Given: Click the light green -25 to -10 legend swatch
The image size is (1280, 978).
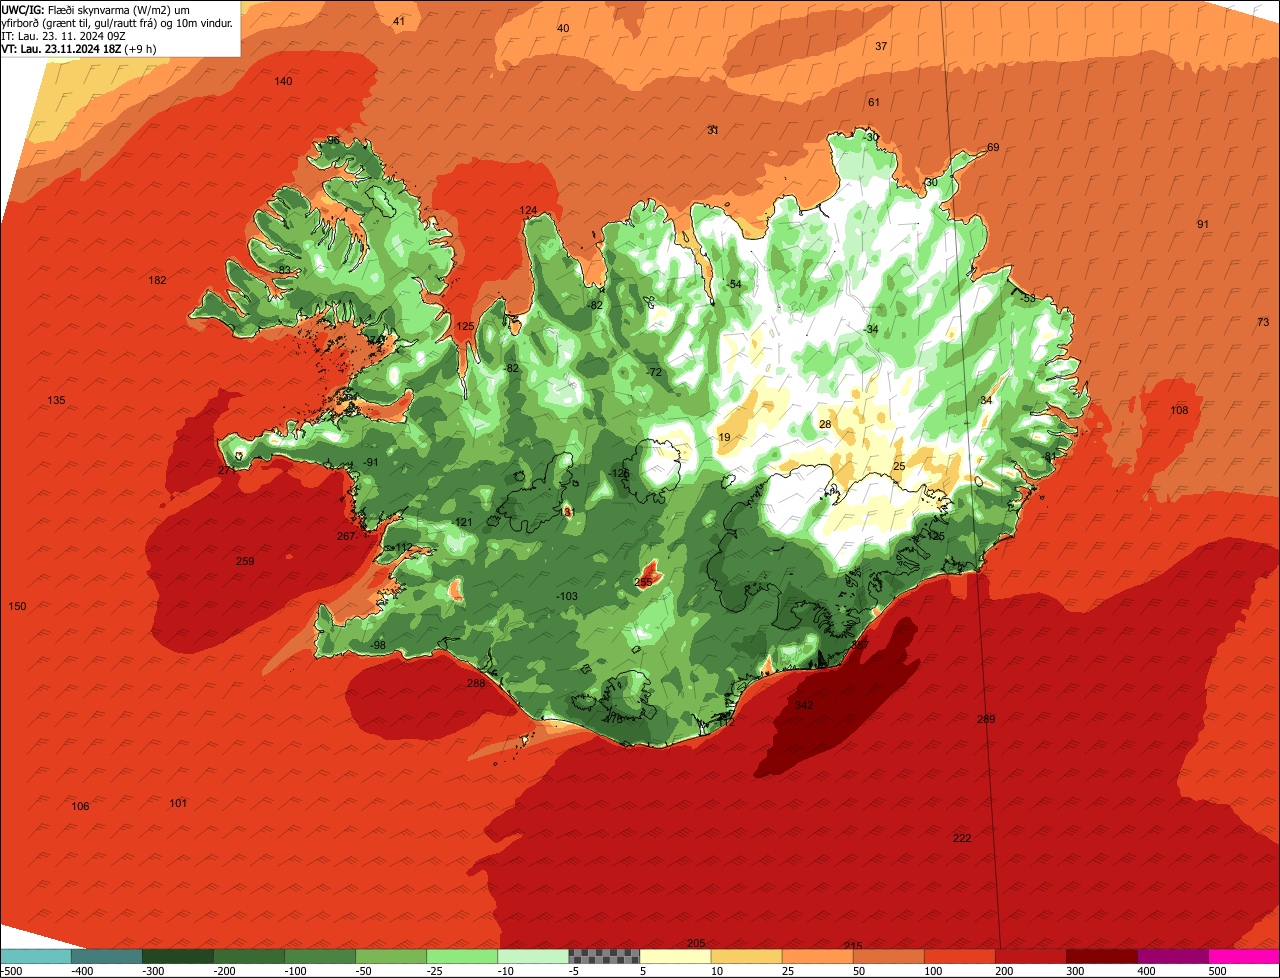Looking at the screenshot, I should pyautogui.click(x=462, y=956).
